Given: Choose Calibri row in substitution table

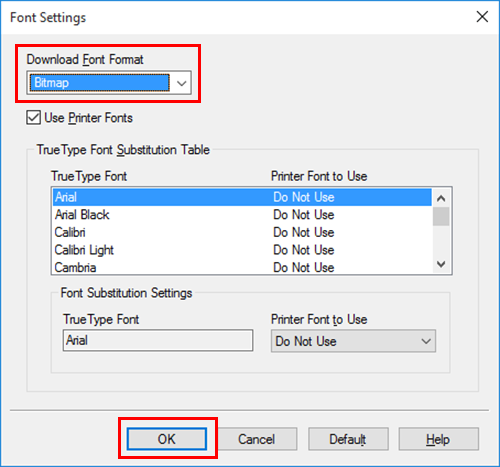Looking at the screenshot, I should click(x=242, y=232).
